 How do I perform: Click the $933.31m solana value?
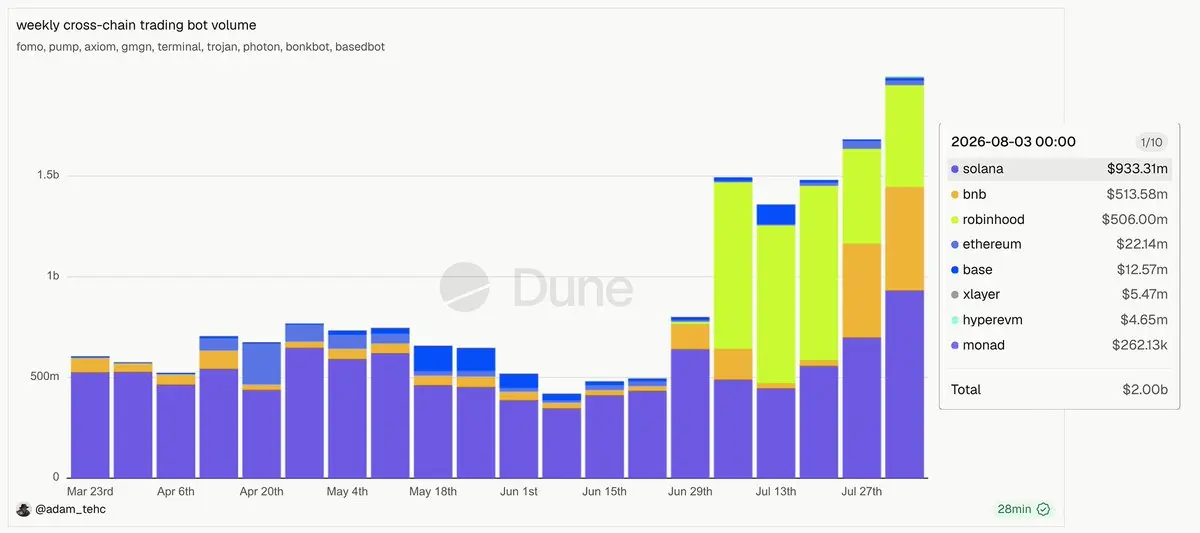tap(1137, 169)
